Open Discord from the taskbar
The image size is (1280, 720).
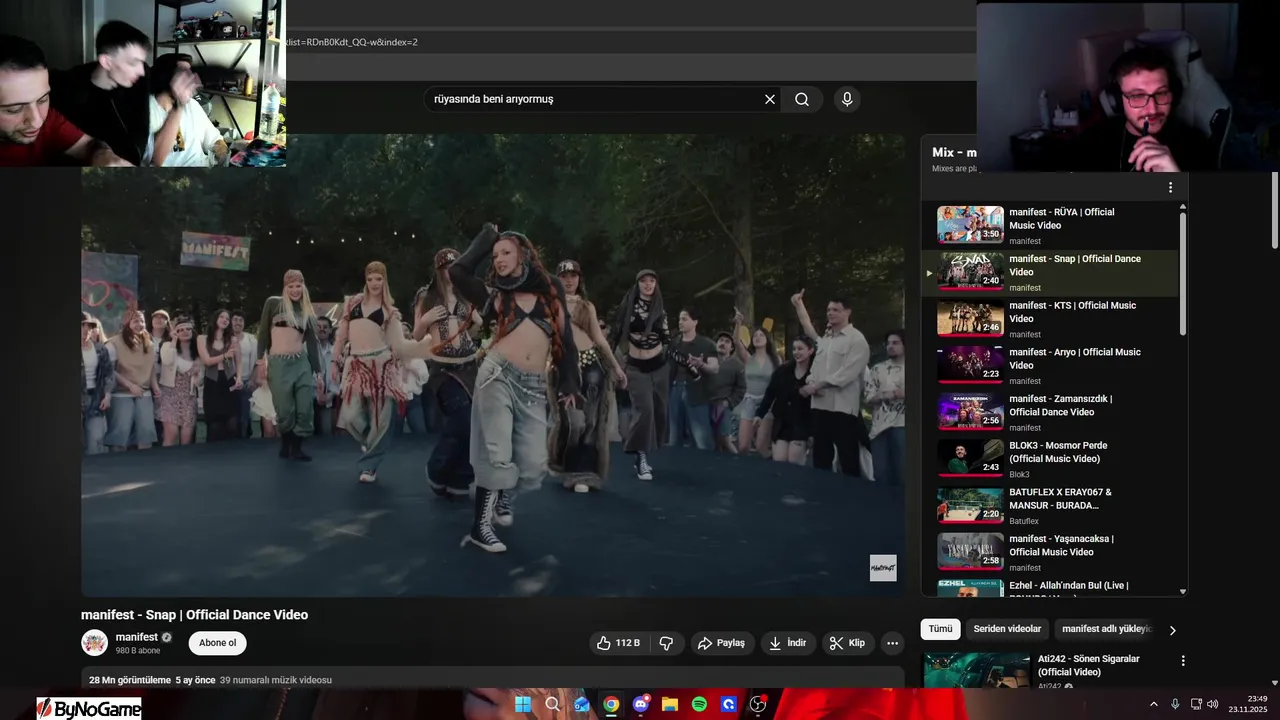point(641,704)
